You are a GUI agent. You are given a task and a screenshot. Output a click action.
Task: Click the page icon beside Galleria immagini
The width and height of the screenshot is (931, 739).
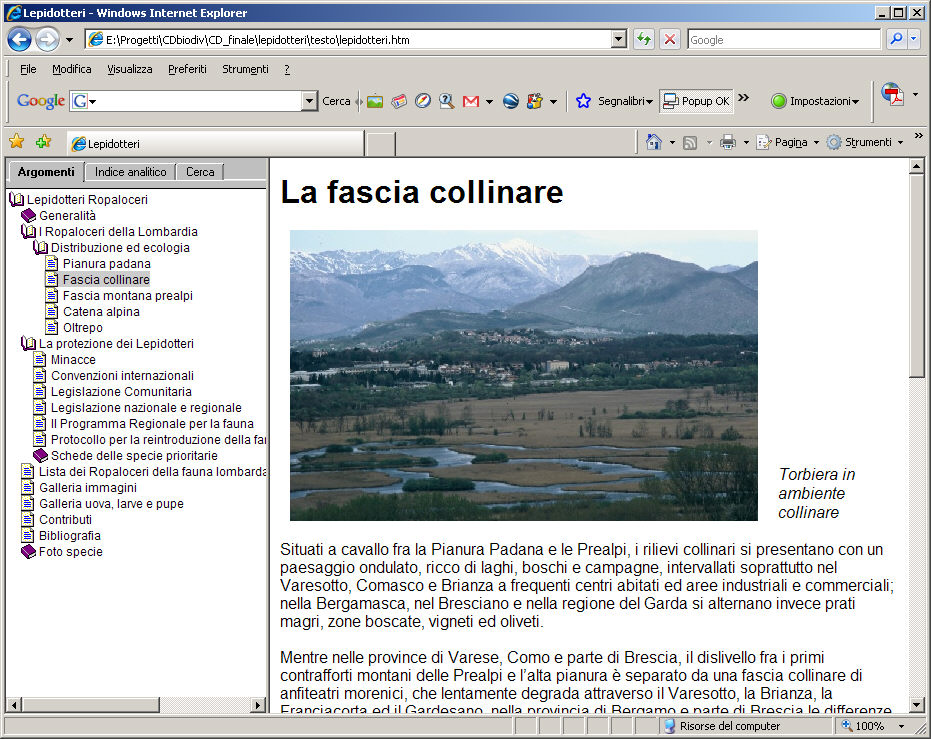click(x=27, y=487)
